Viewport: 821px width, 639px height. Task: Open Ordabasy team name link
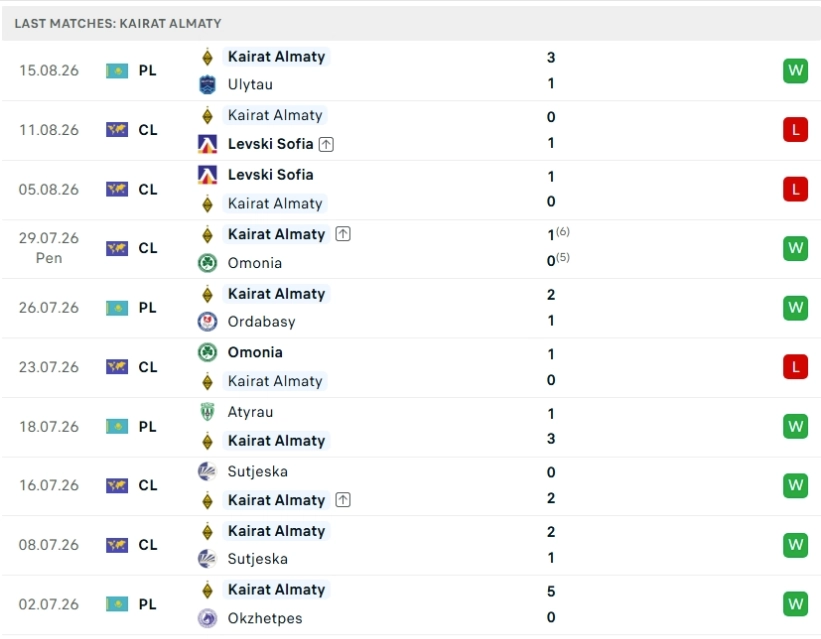[261, 322]
